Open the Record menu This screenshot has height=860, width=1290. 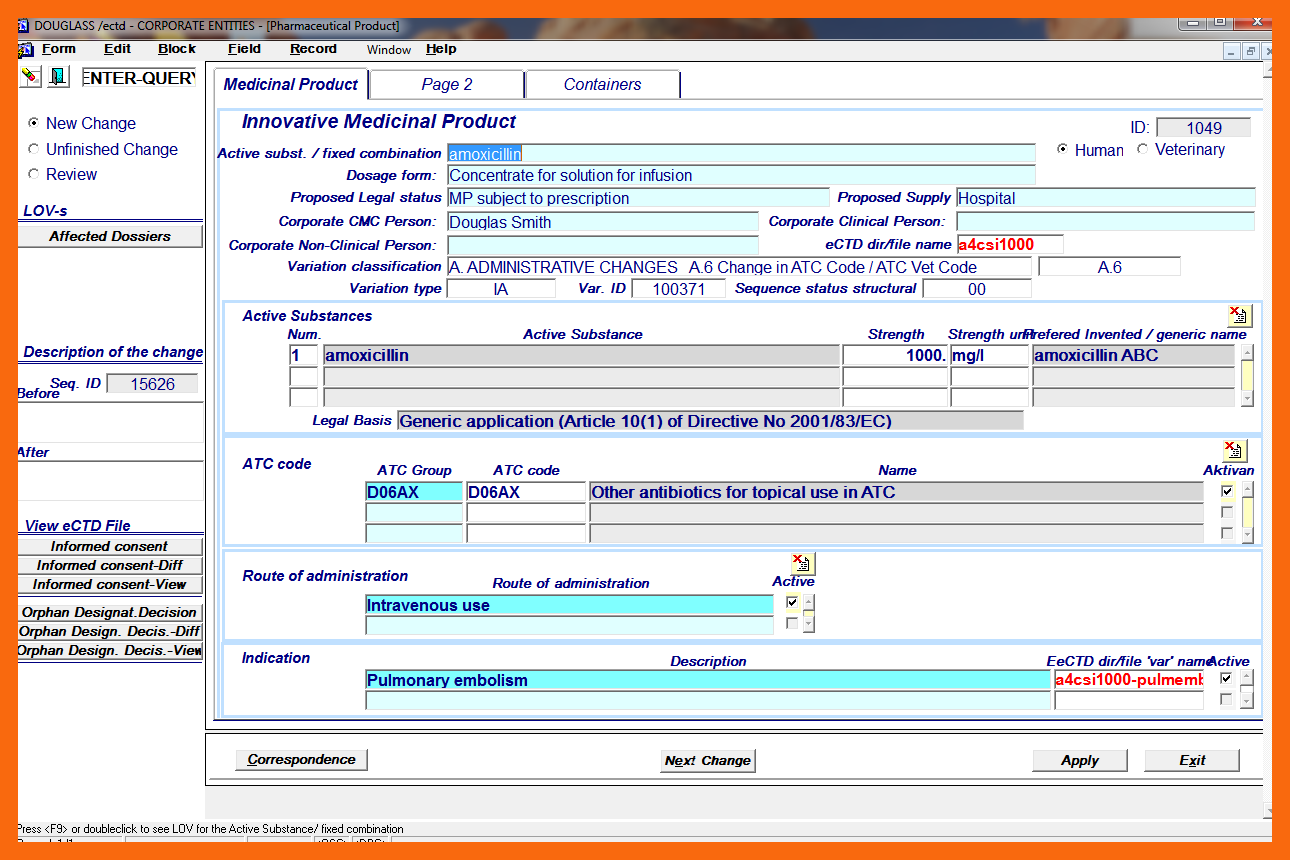point(313,49)
